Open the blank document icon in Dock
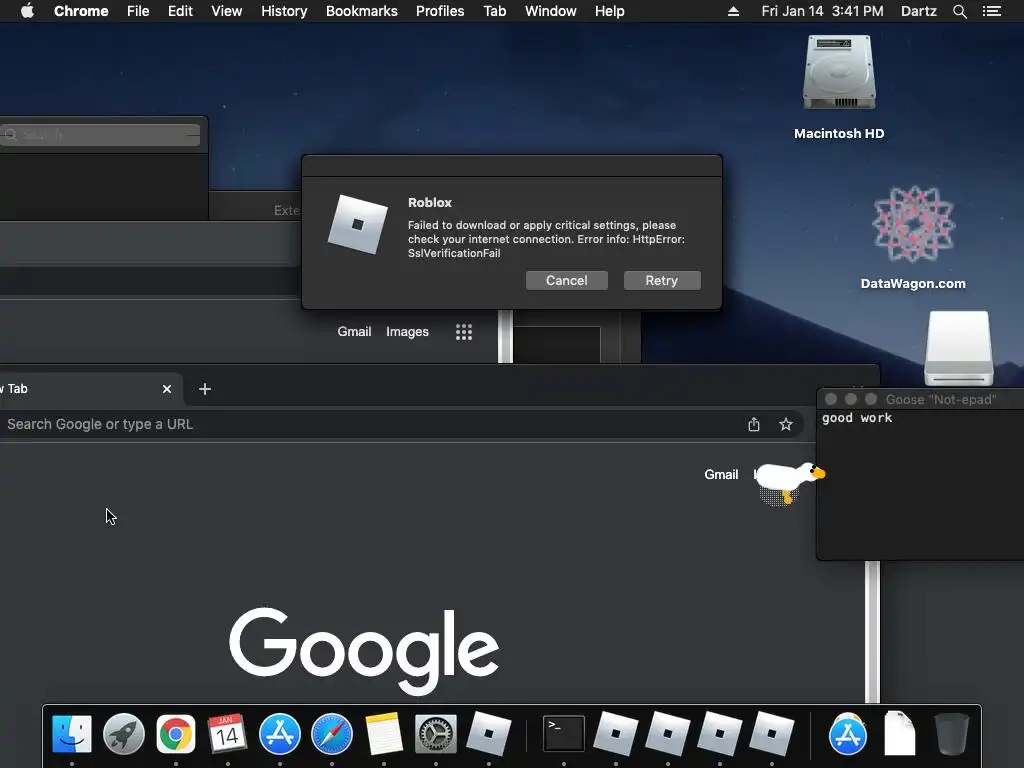This screenshot has width=1024, height=768. (899, 734)
